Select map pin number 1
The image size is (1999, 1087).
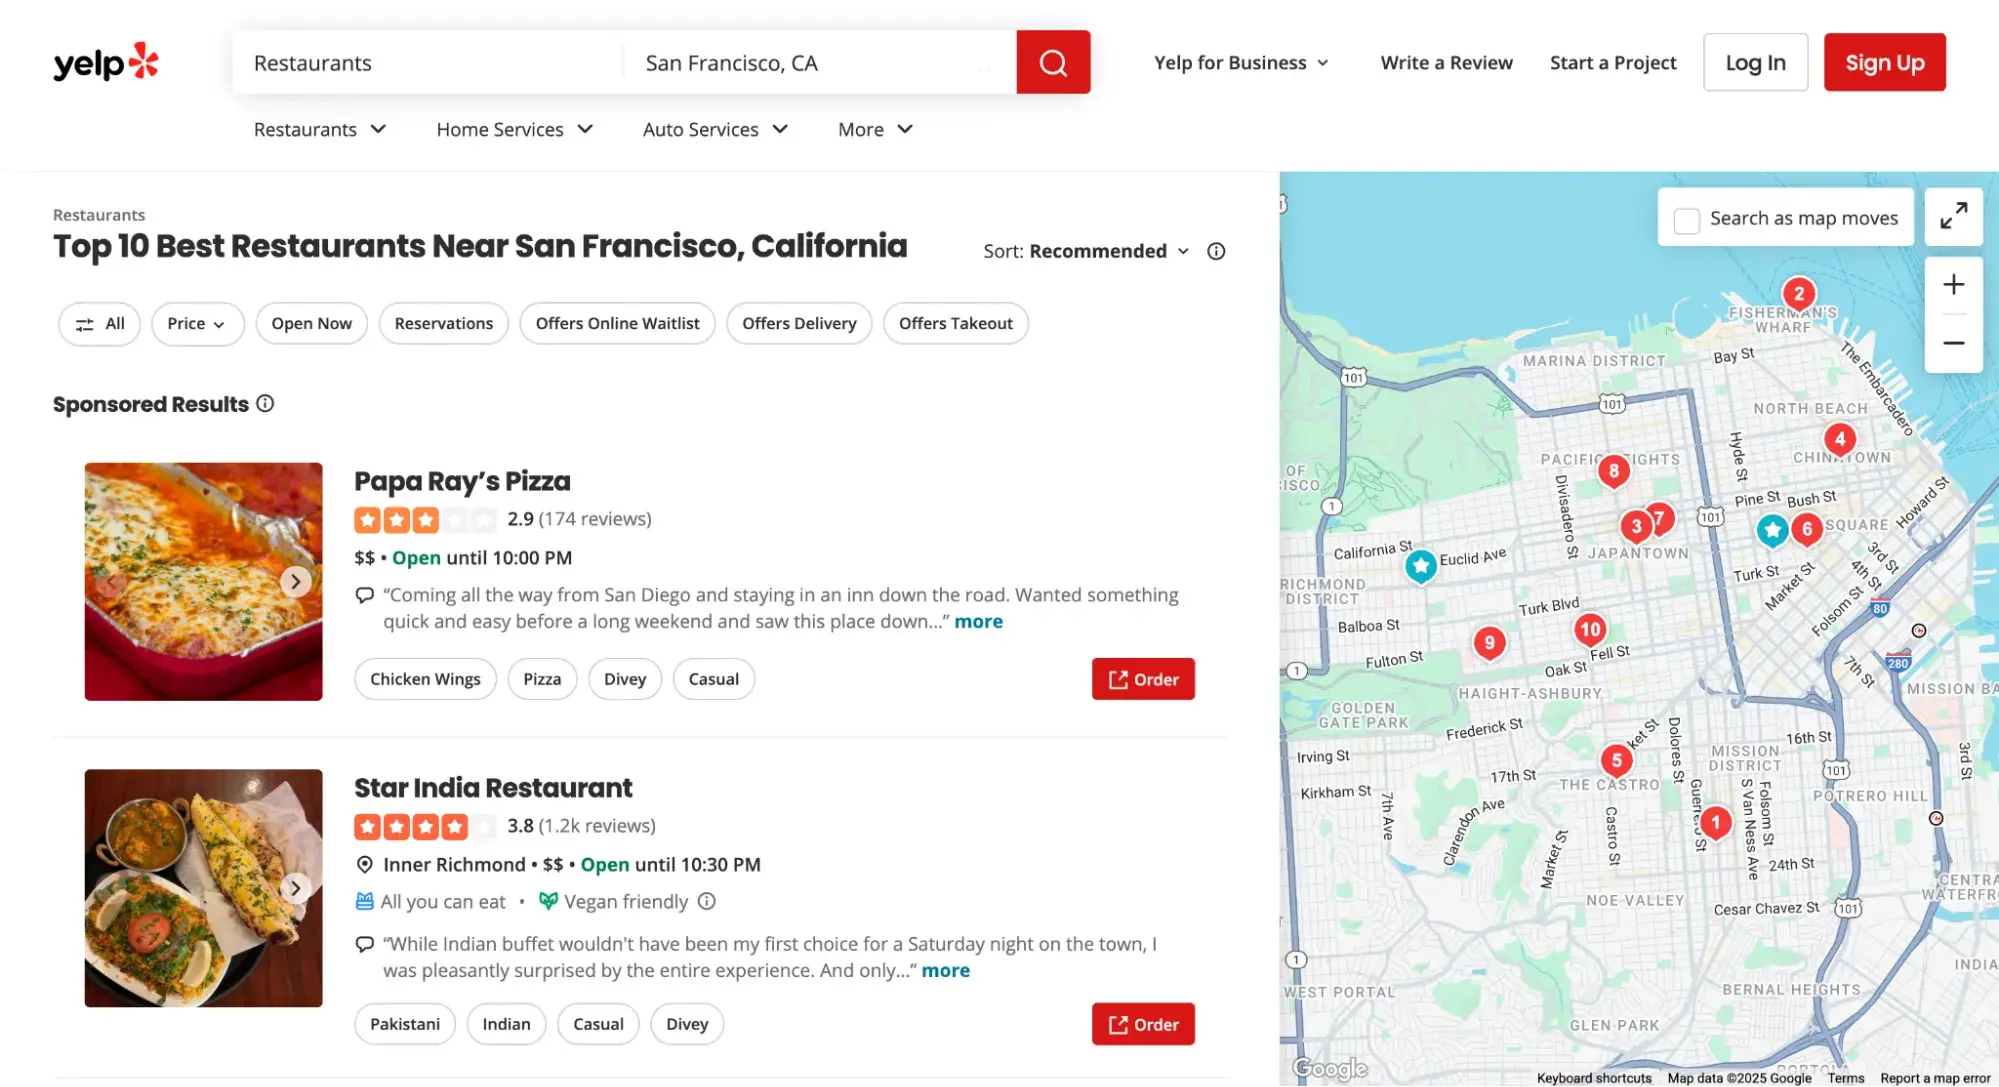point(1716,822)
